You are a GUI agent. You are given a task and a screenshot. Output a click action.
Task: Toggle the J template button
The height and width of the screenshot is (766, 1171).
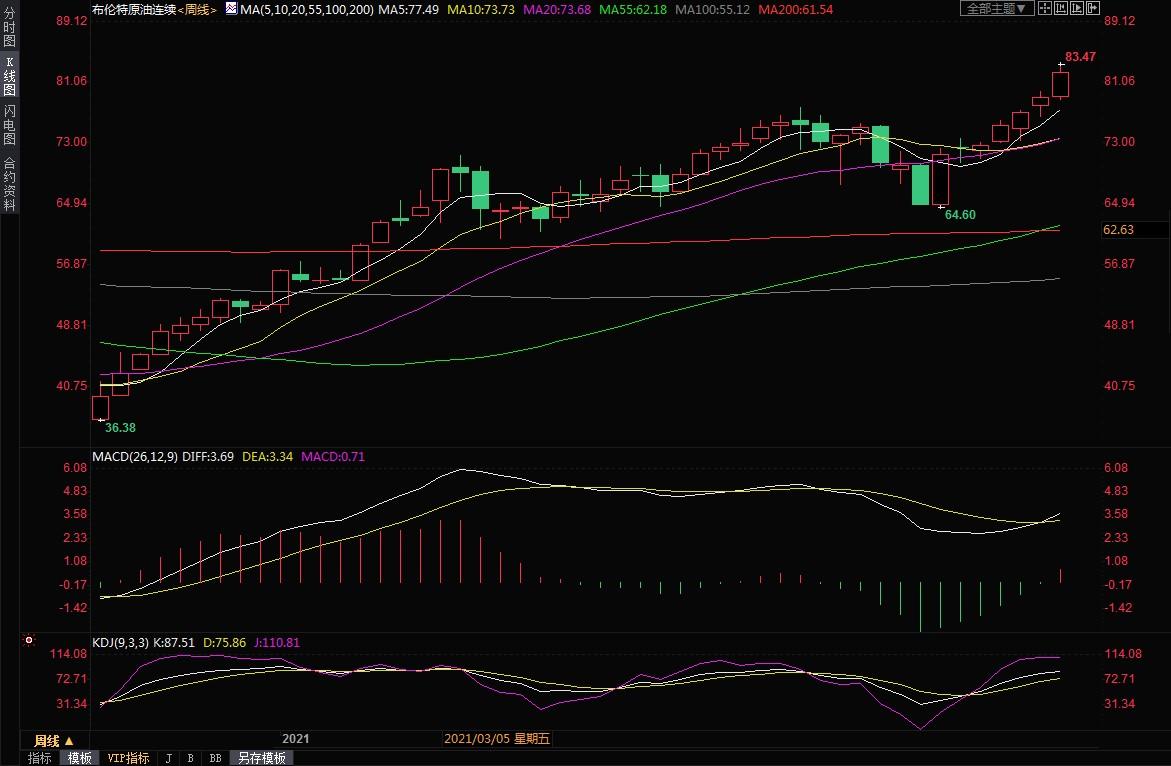coord(168,758)
